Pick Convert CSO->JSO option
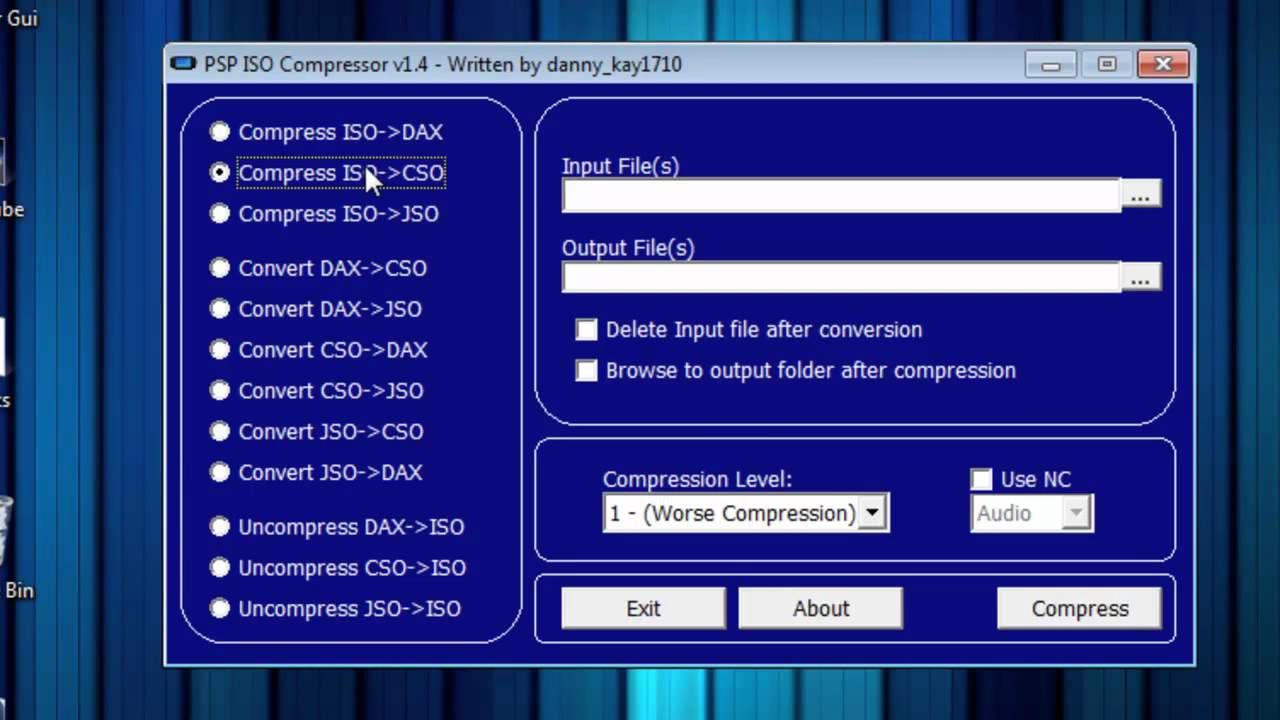1280x720 pixels. [316, 391]
